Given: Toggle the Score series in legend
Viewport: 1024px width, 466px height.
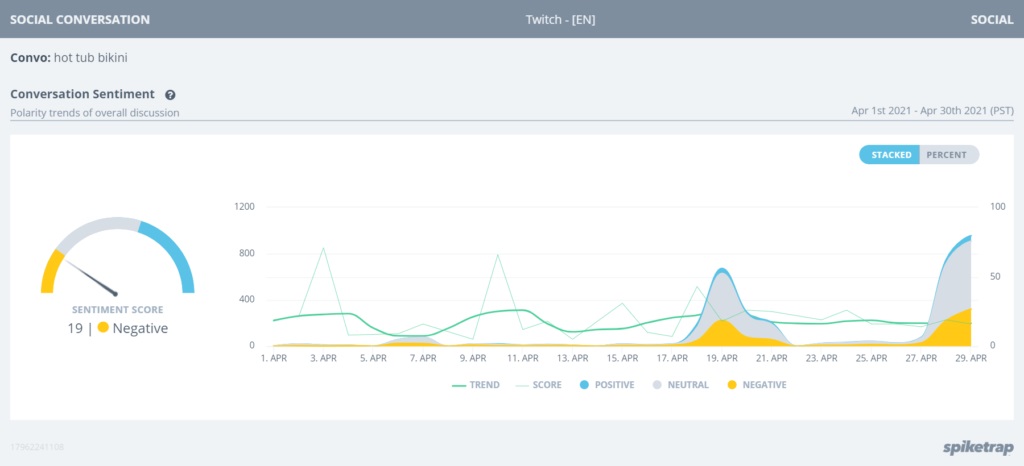Looking at the screenshot, I should point(538,384).
